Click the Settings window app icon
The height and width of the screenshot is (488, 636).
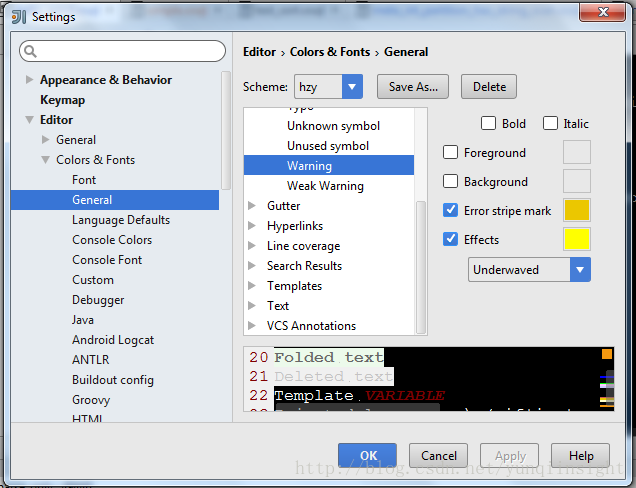tap(19, 17)
